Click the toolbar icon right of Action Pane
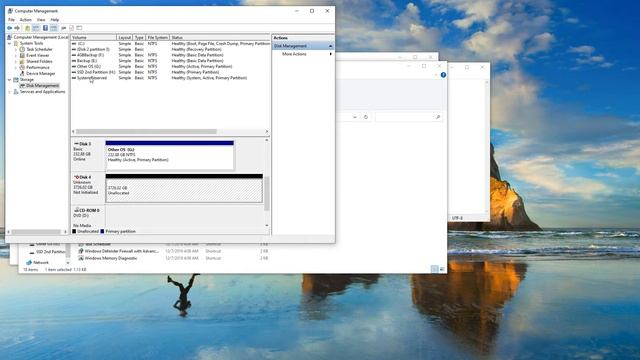This screenshot has height=360, width=640. click(63, 28)
